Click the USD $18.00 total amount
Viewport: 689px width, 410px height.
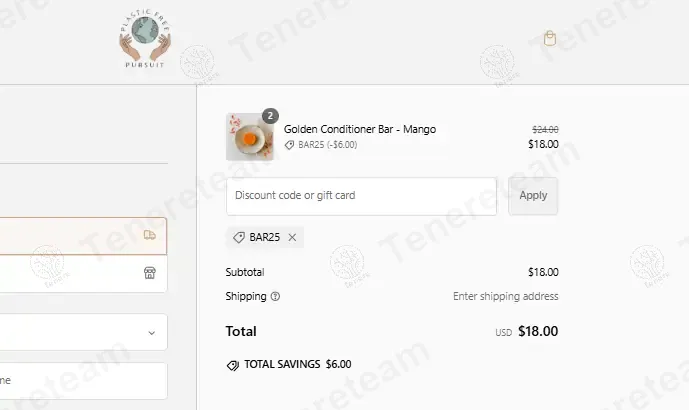coord(537,331)
